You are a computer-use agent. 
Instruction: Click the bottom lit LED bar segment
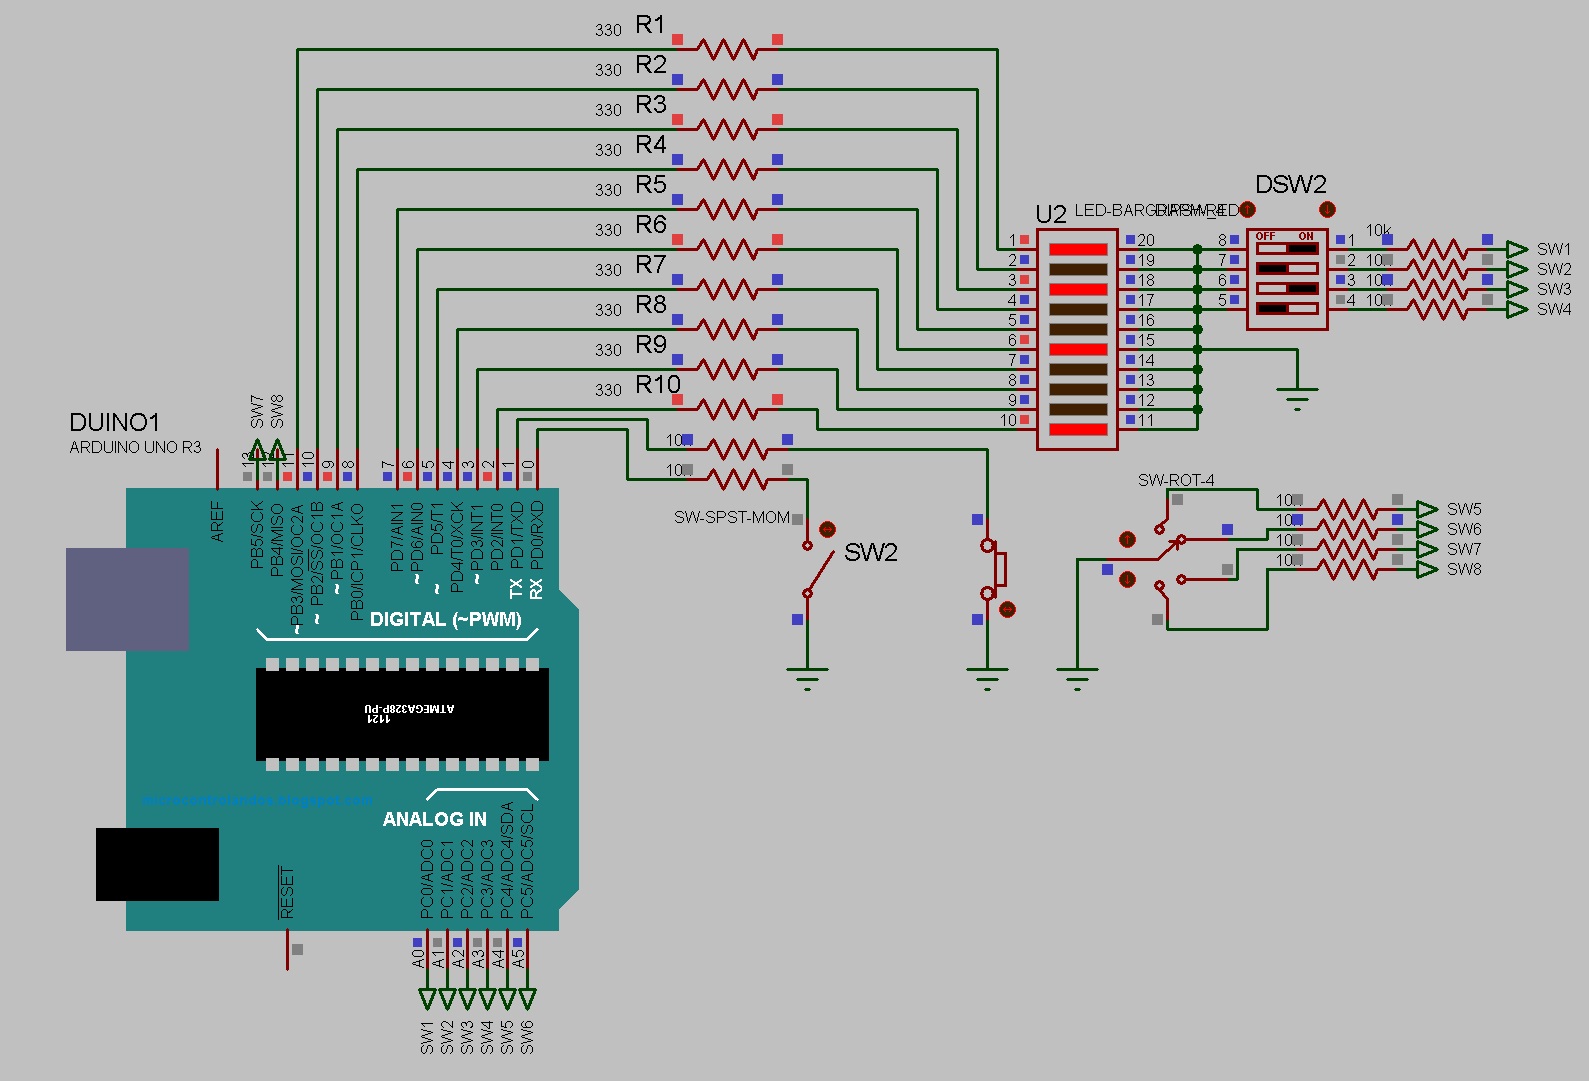(x=1078, y=429)
